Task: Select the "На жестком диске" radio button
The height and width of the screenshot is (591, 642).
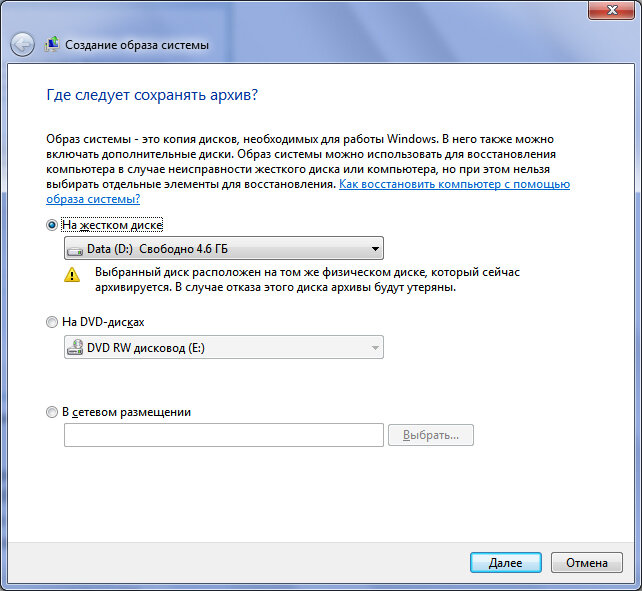Action: point(52,226)
